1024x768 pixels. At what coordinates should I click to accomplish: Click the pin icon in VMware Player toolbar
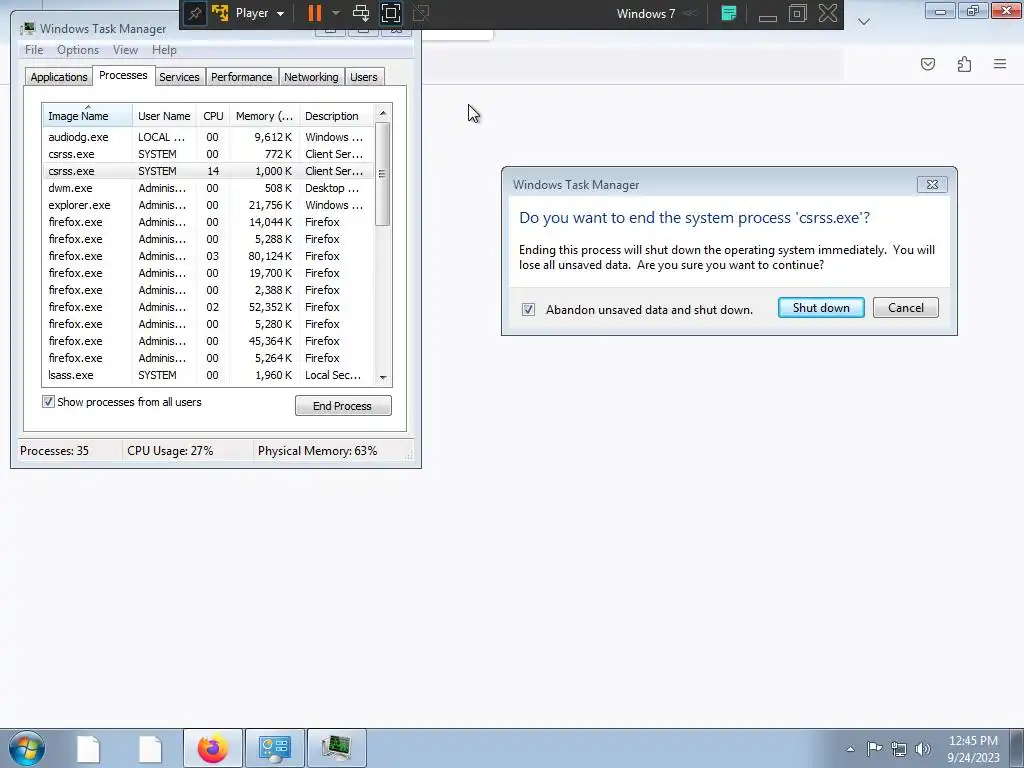[x=195, y=14]
